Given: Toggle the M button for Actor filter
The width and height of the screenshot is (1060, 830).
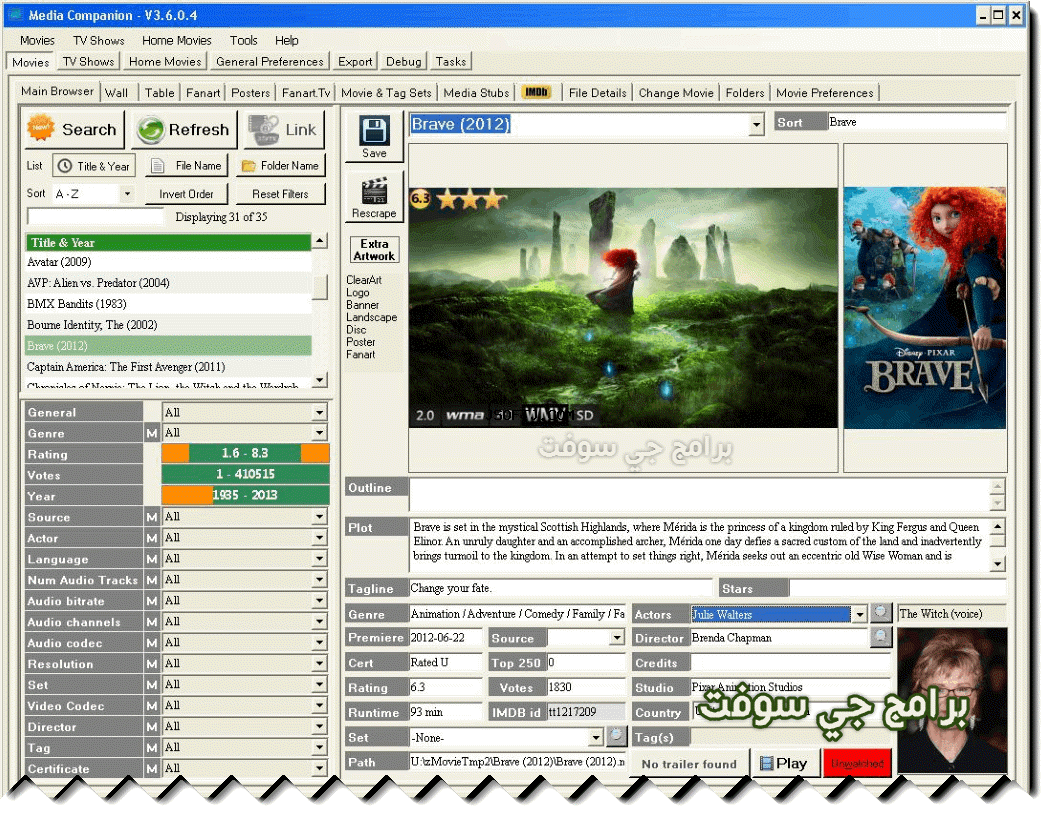Looking at the screenshot, I should [151, 538].
